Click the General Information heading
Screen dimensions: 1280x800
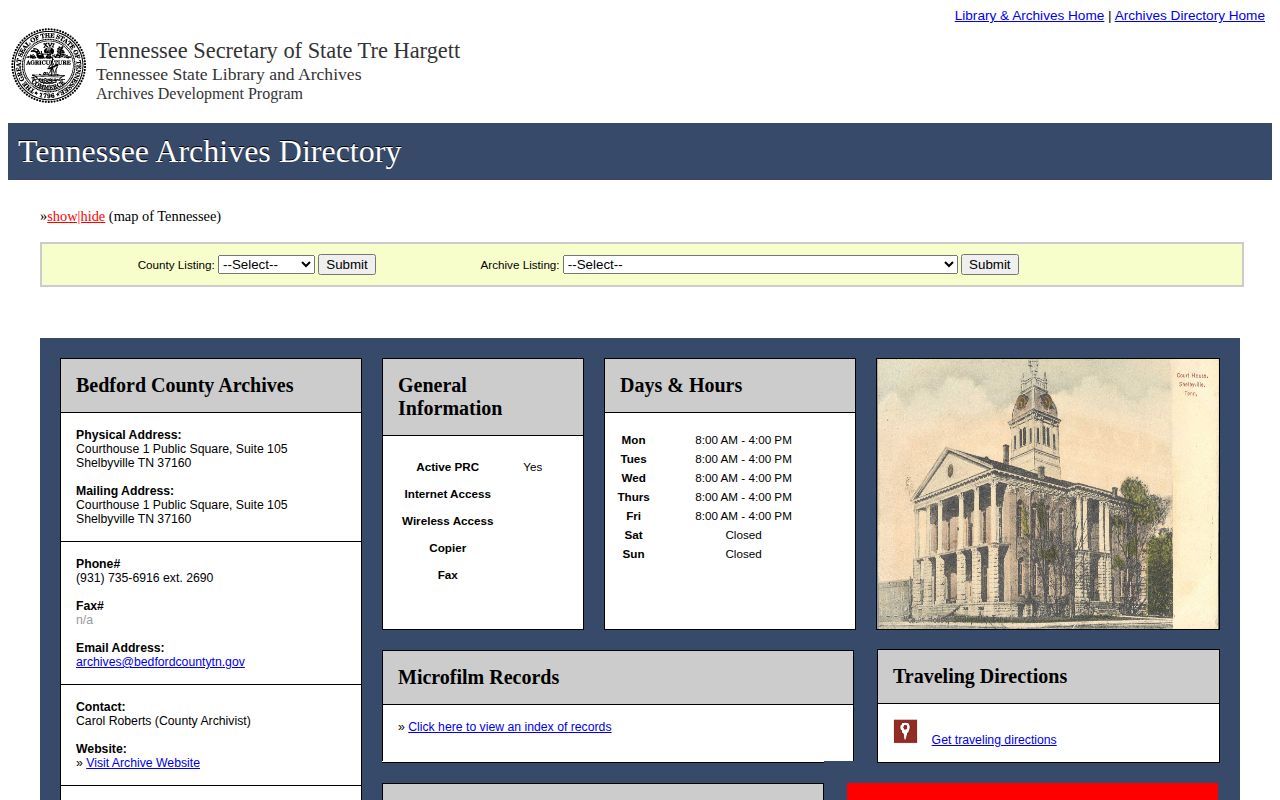click(450, 397)
